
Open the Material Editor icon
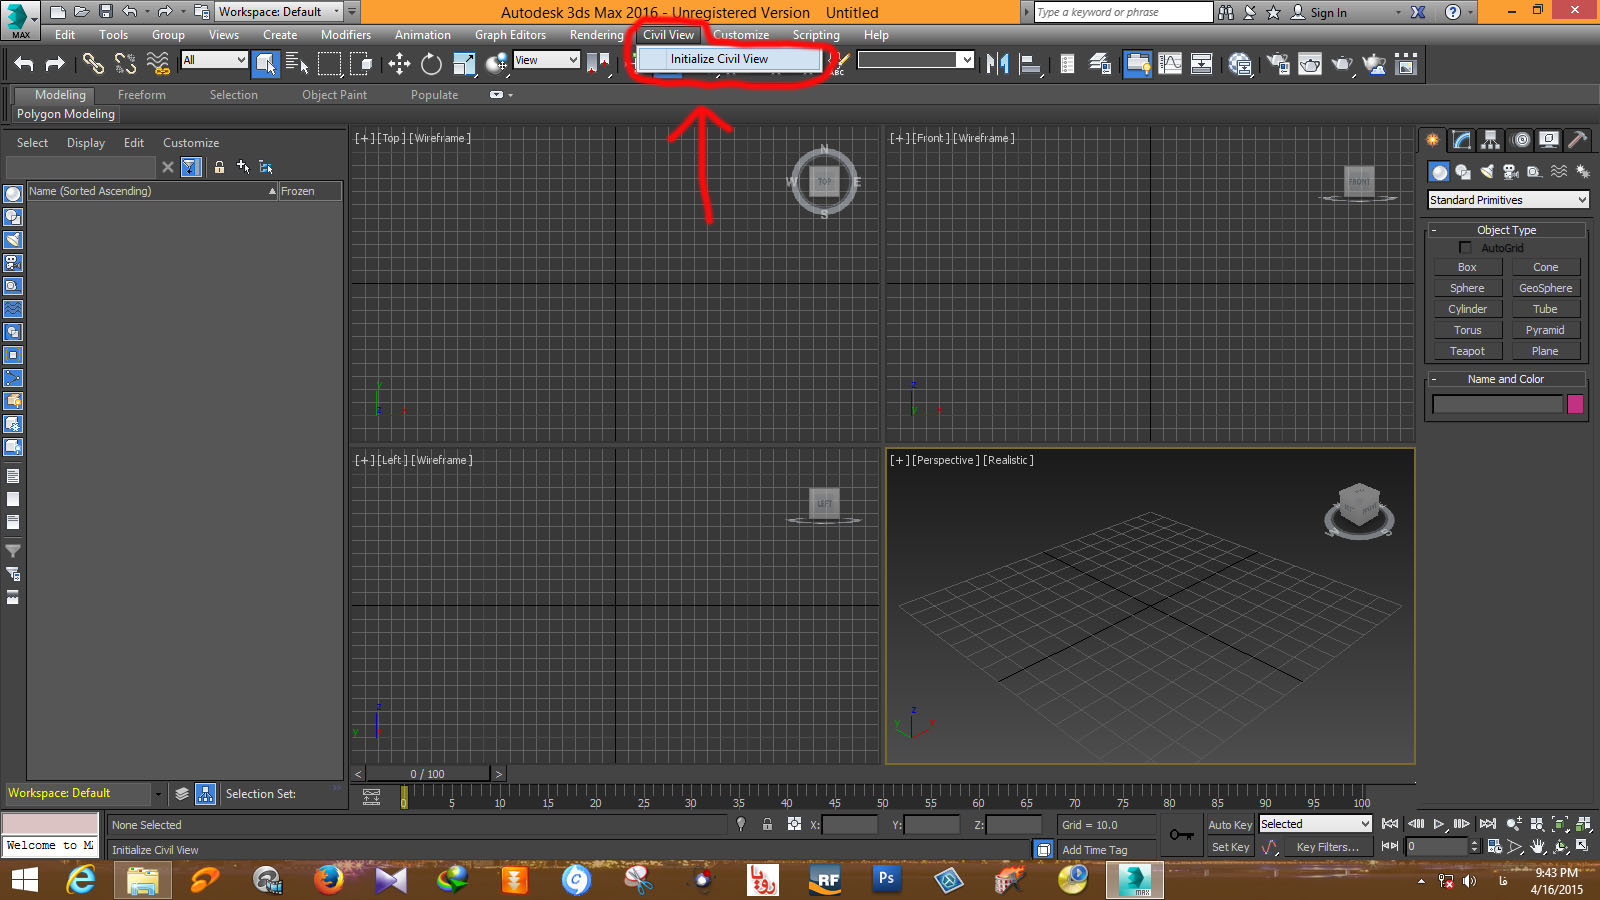click(x=1240, y=64)
